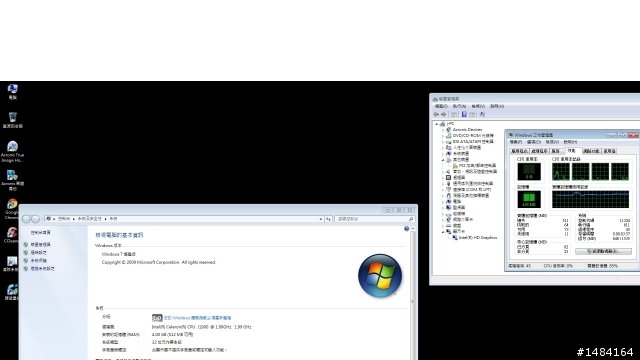This screenshot has height=360, width=640.
Task: Click 控制台 in the address breadcrumb
Action: tap(63, 219)
